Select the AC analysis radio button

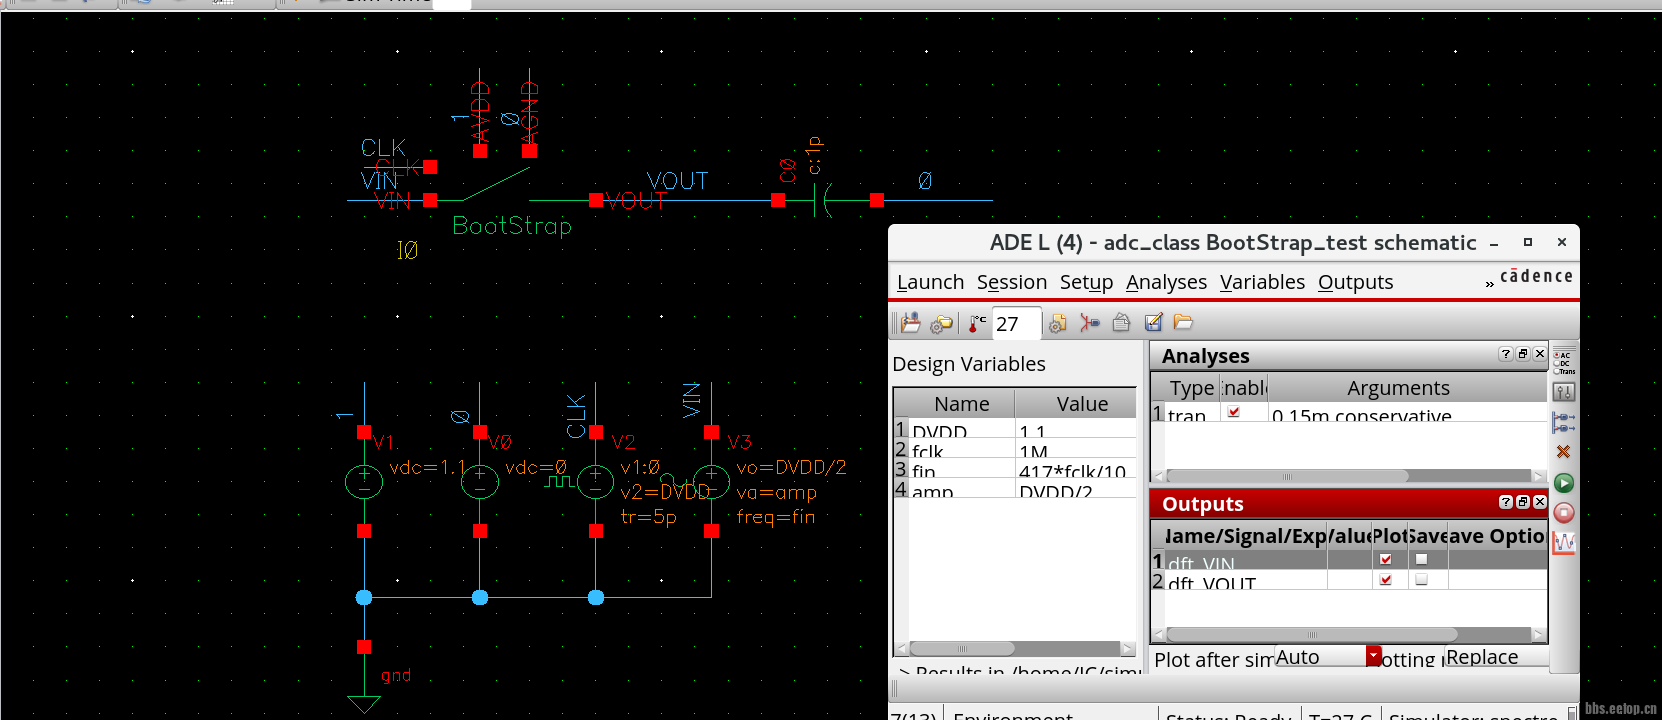coord(1556,356)
